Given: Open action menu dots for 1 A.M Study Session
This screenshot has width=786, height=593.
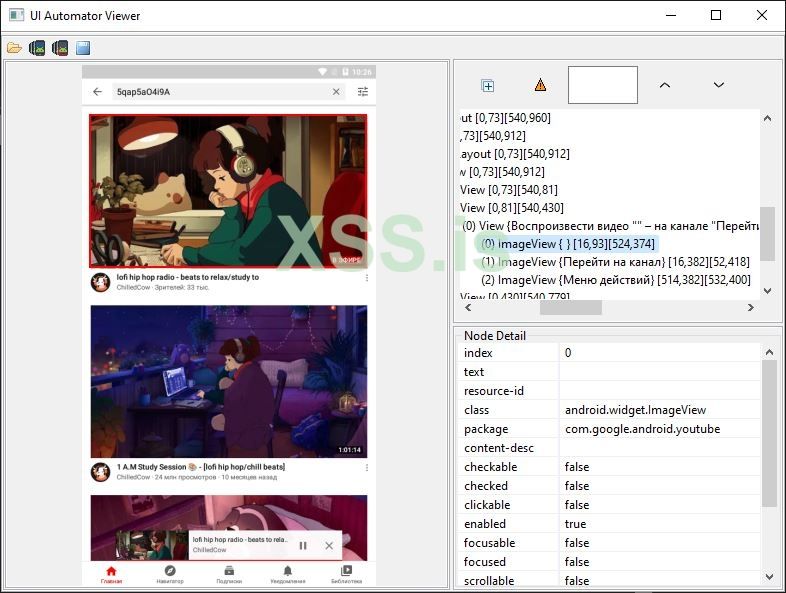Looking at the screenshot, I should pyautogui.click(x=367, y=468).
